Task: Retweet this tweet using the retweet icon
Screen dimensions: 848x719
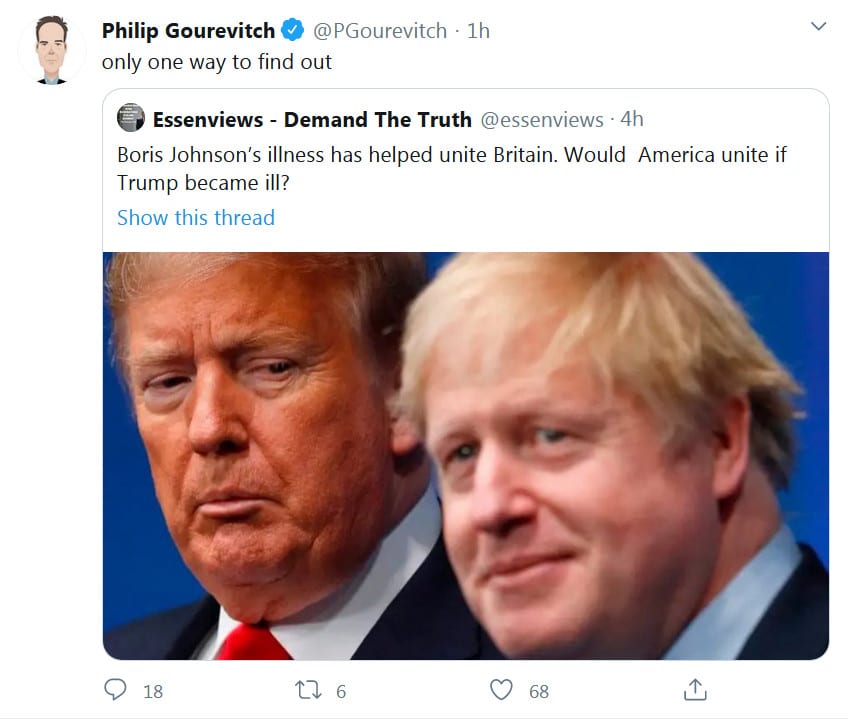Action: (x=308, y=690)
